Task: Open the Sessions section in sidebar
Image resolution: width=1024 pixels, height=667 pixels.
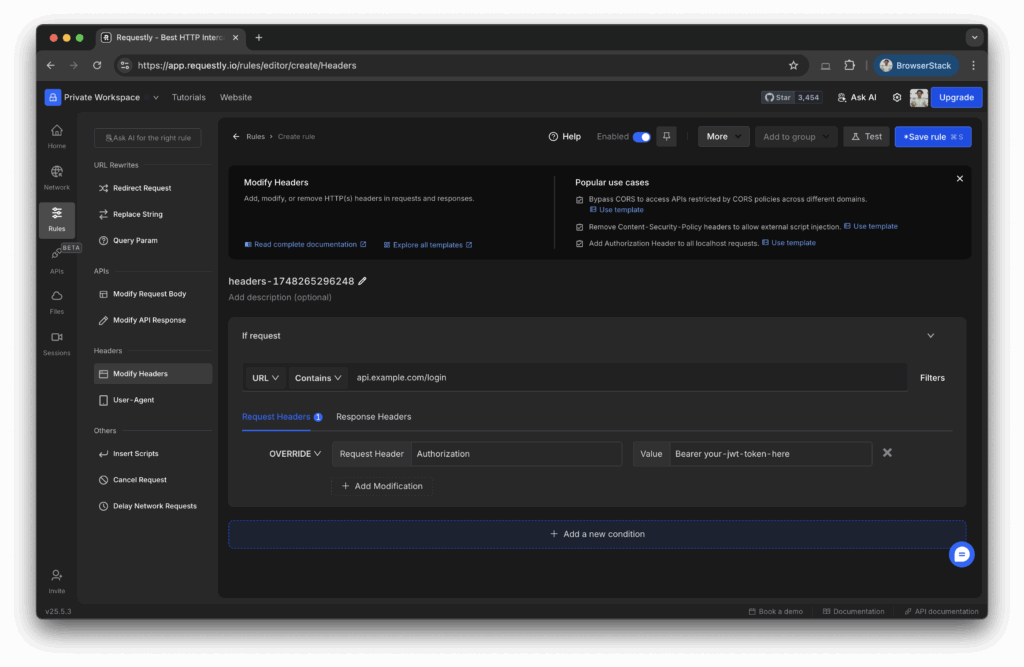Action: pos(57,344)
